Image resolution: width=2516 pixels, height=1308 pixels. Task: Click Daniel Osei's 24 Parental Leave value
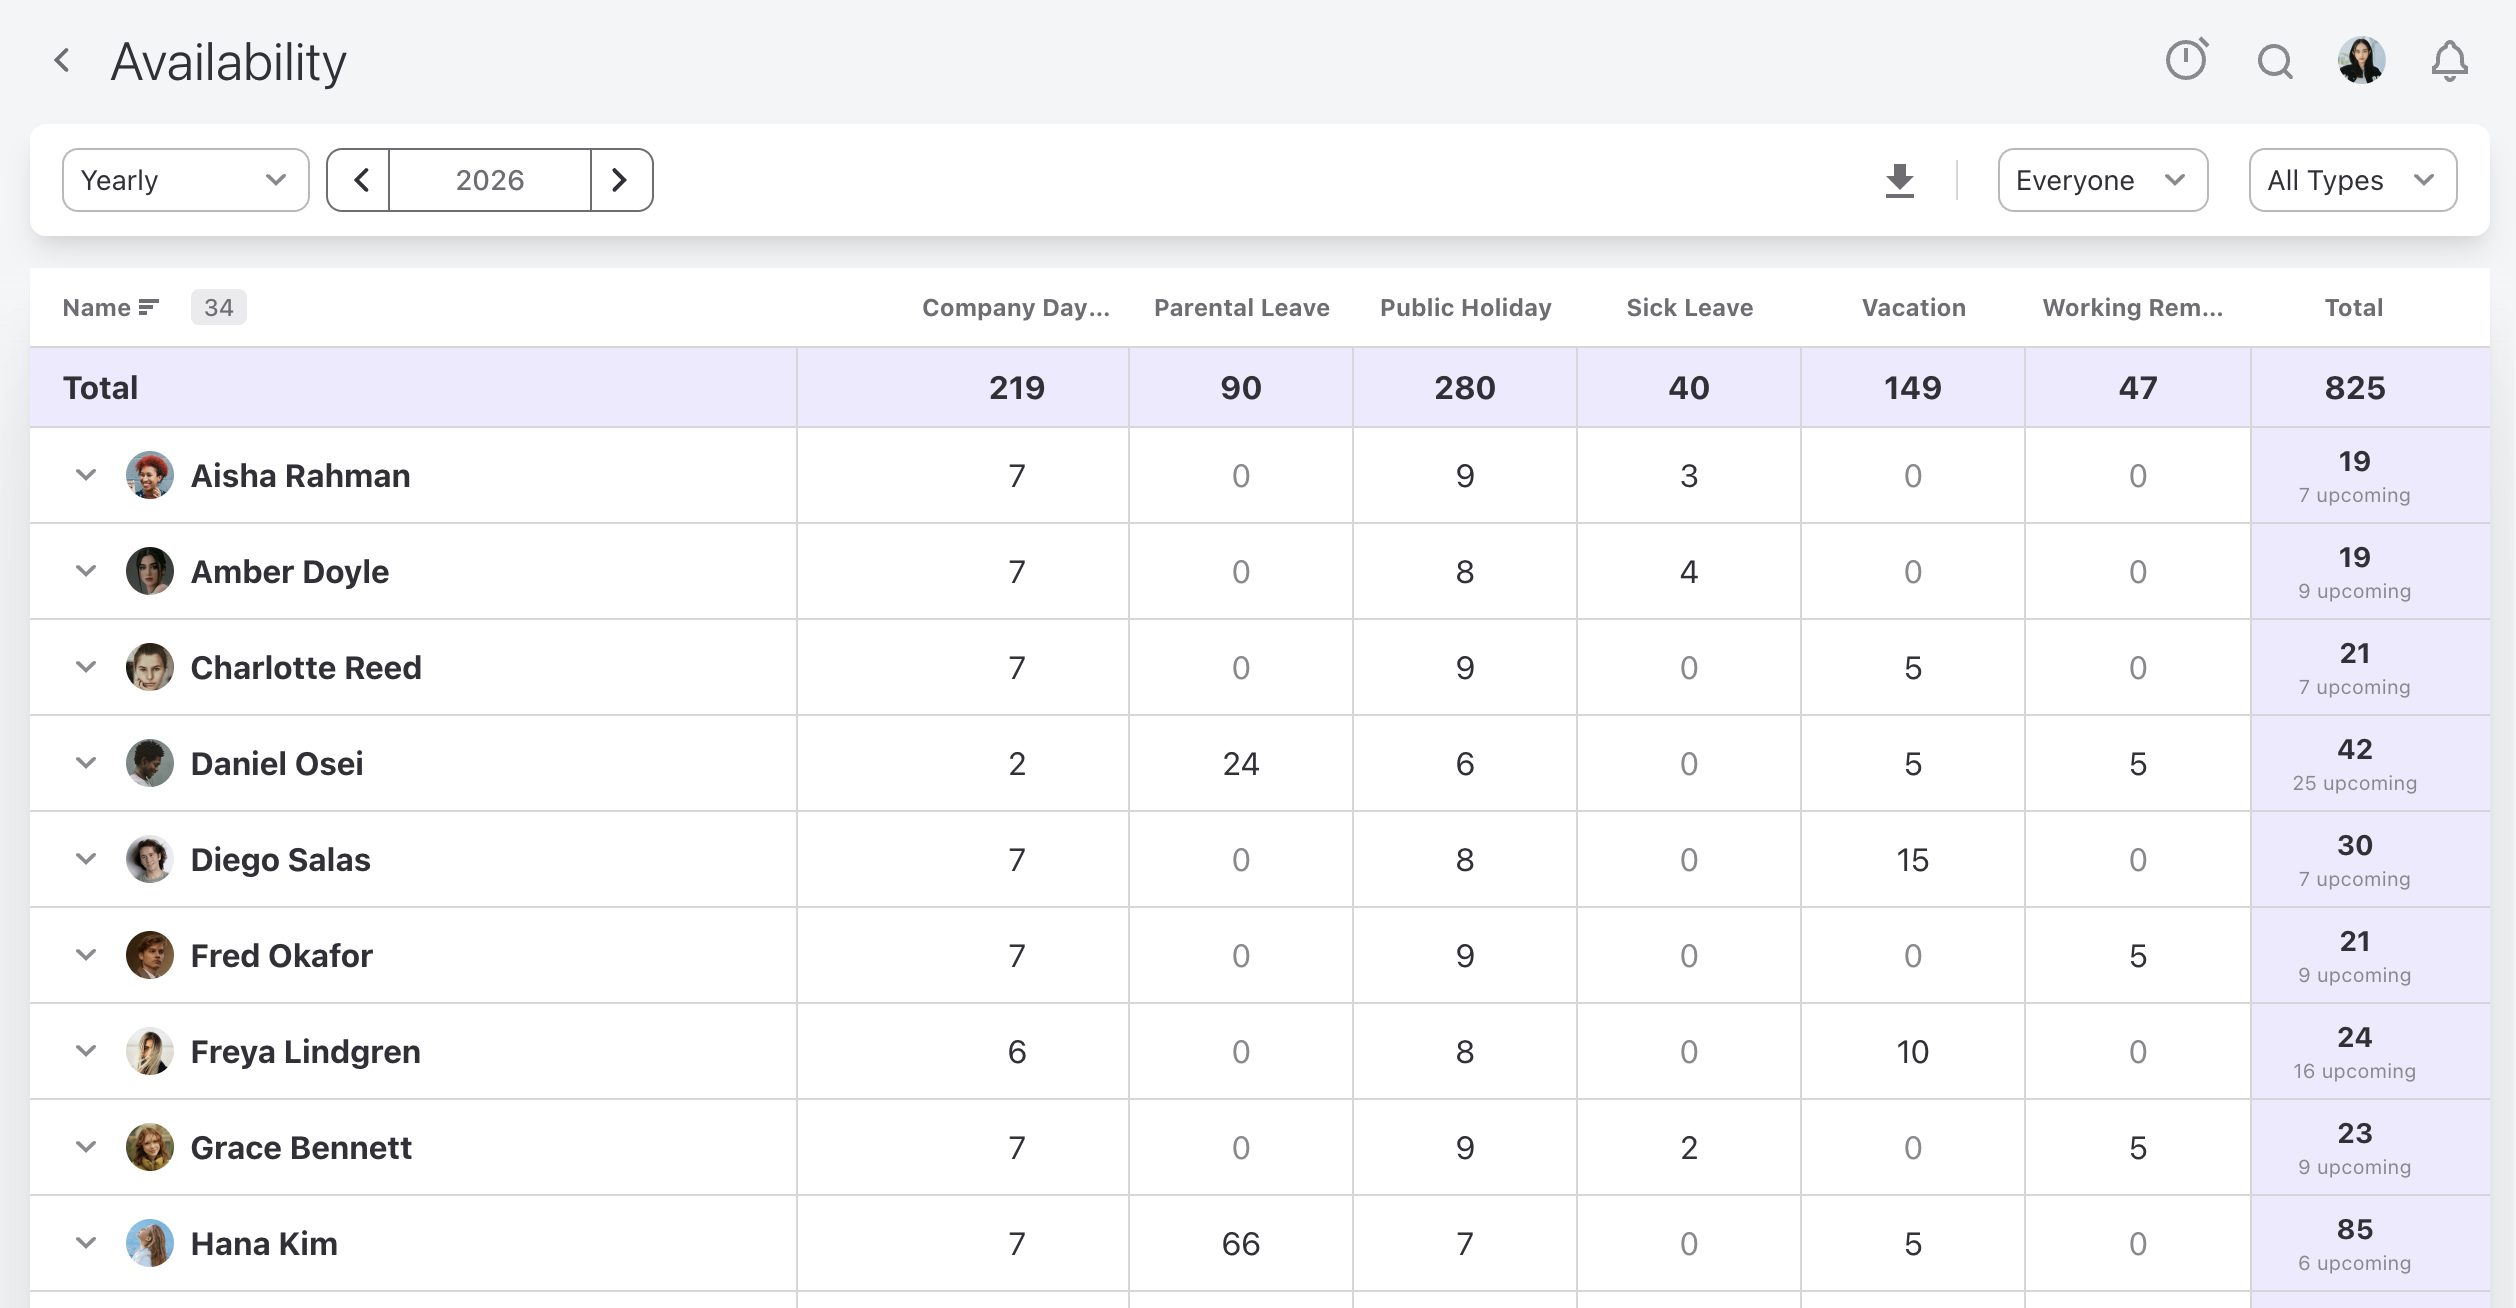1241,764
